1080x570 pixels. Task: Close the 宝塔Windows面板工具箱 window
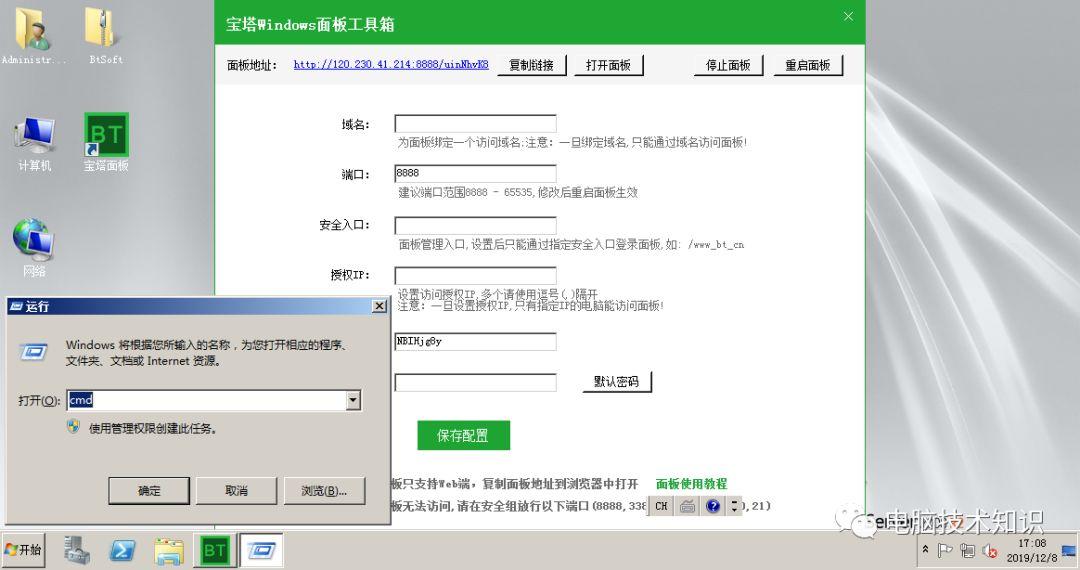click(x=849, y=16)
